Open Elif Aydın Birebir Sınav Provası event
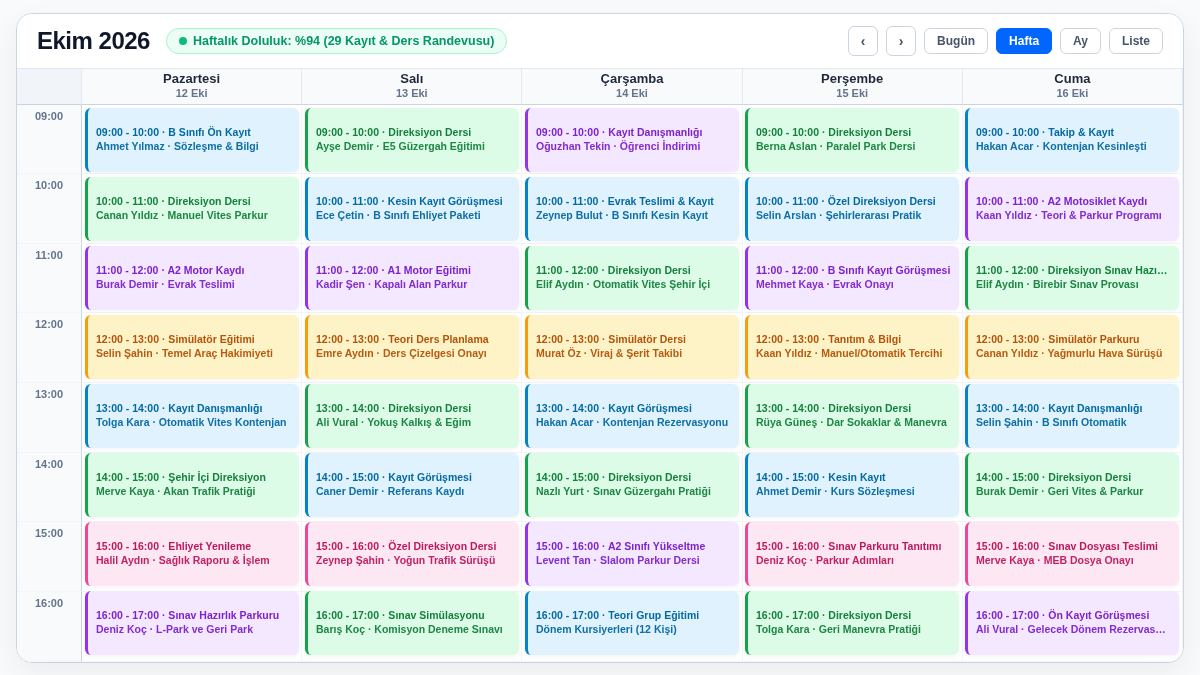This screenshot has width=1200, height=675. point(1072,278)
